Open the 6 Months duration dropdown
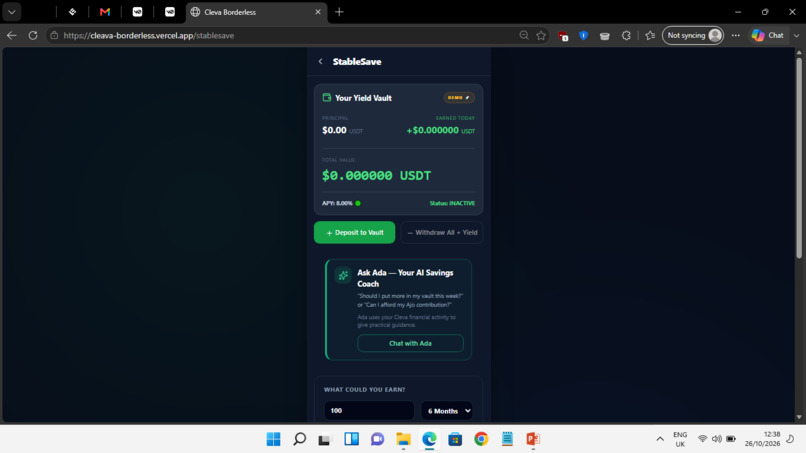Image resolution: width=806 pixels, height=453 pixels. (447, 410)
